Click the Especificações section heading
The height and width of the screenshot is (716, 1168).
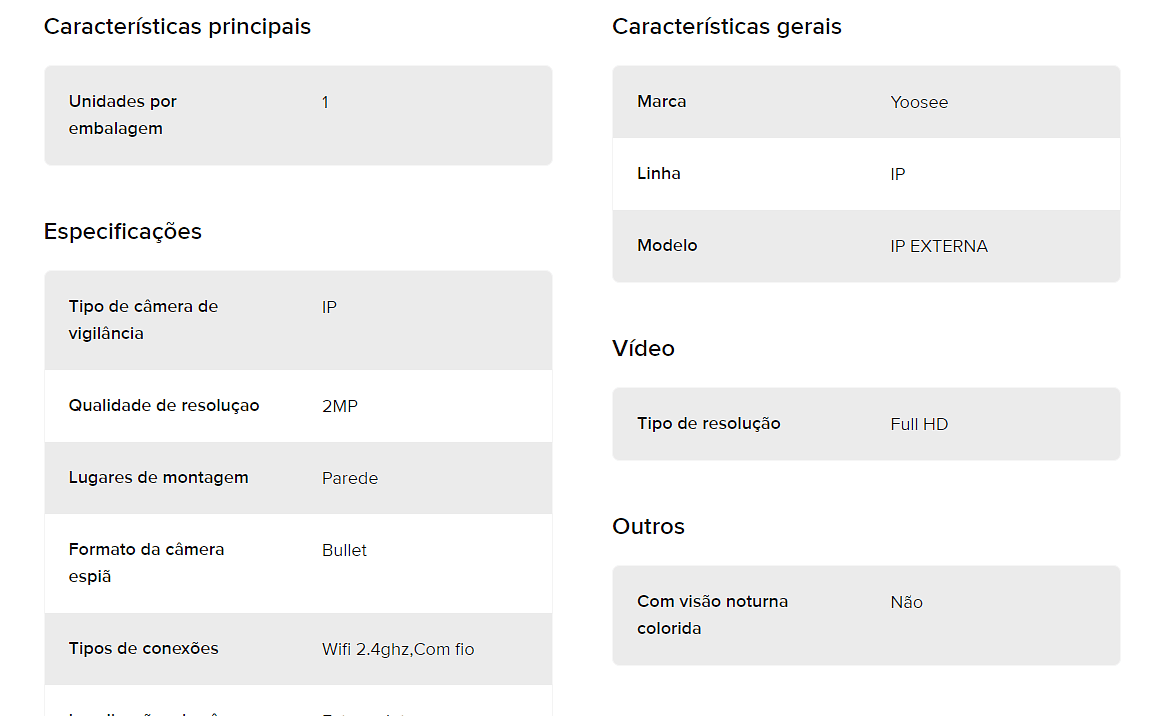tap(123, 232)
